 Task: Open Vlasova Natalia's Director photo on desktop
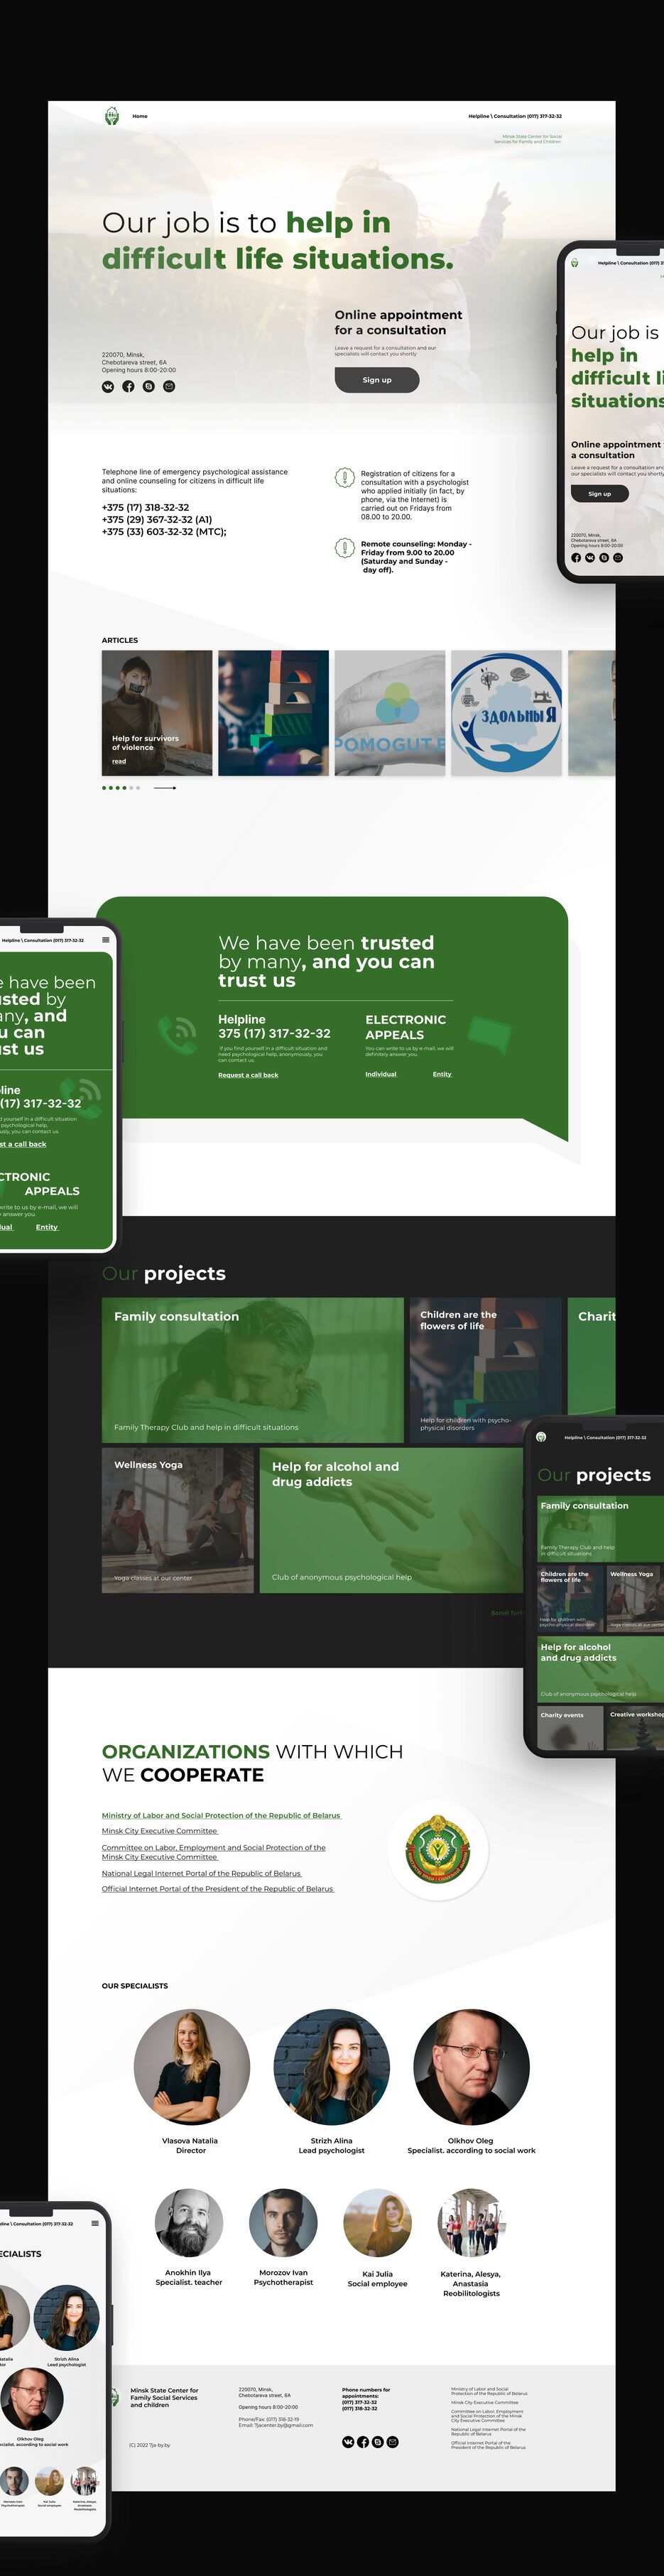click(x=192, y=2067)
